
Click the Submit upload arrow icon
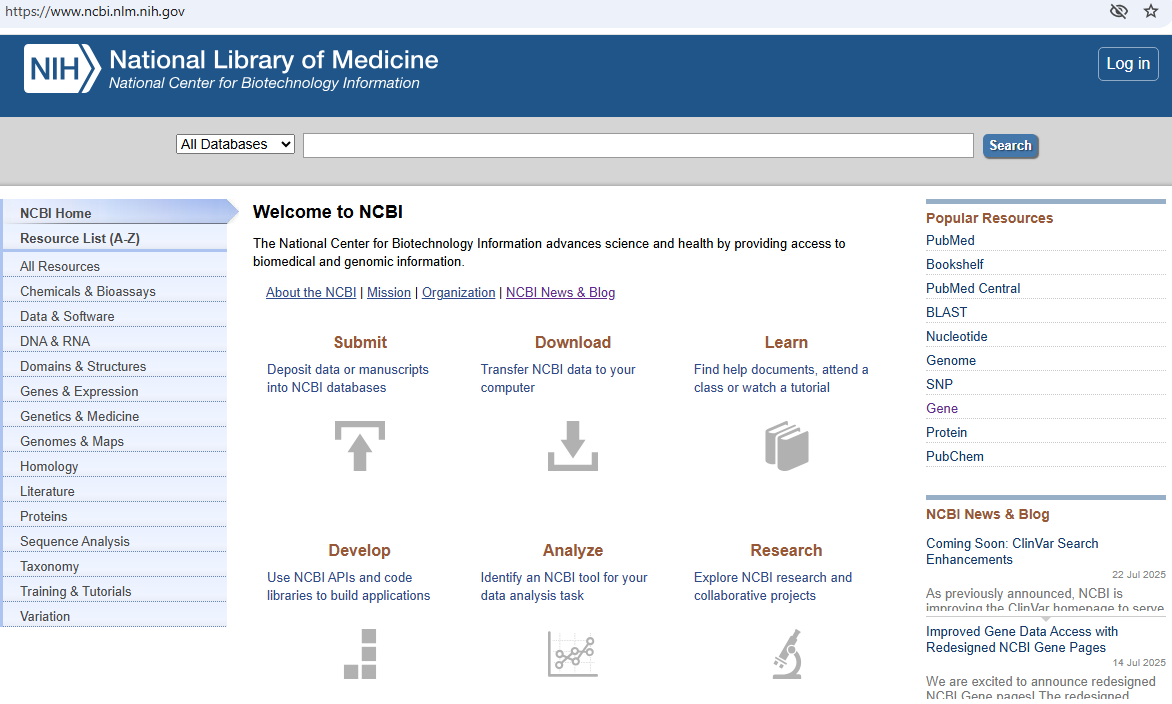[x=360, y=446]
